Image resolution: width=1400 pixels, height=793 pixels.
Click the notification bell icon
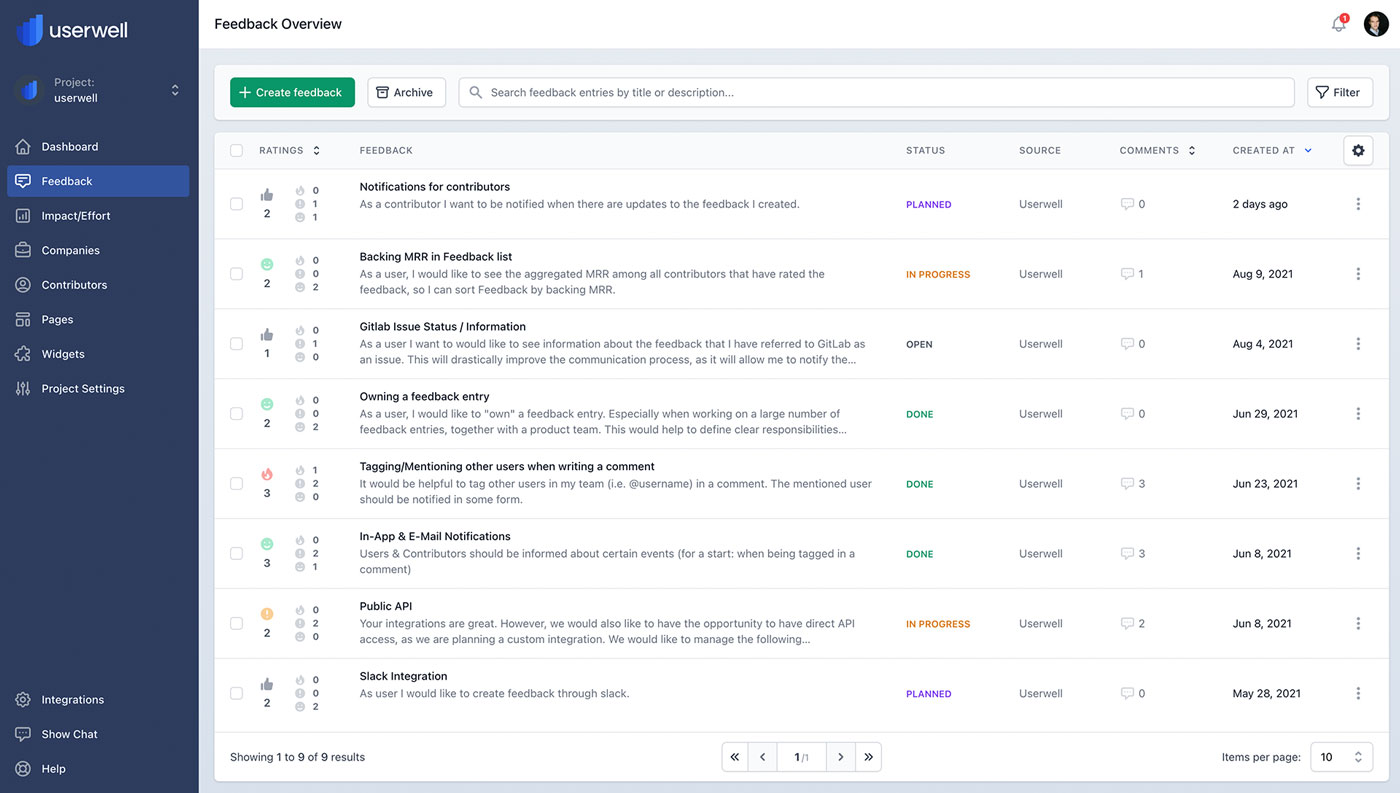(x=1338, y=24)
